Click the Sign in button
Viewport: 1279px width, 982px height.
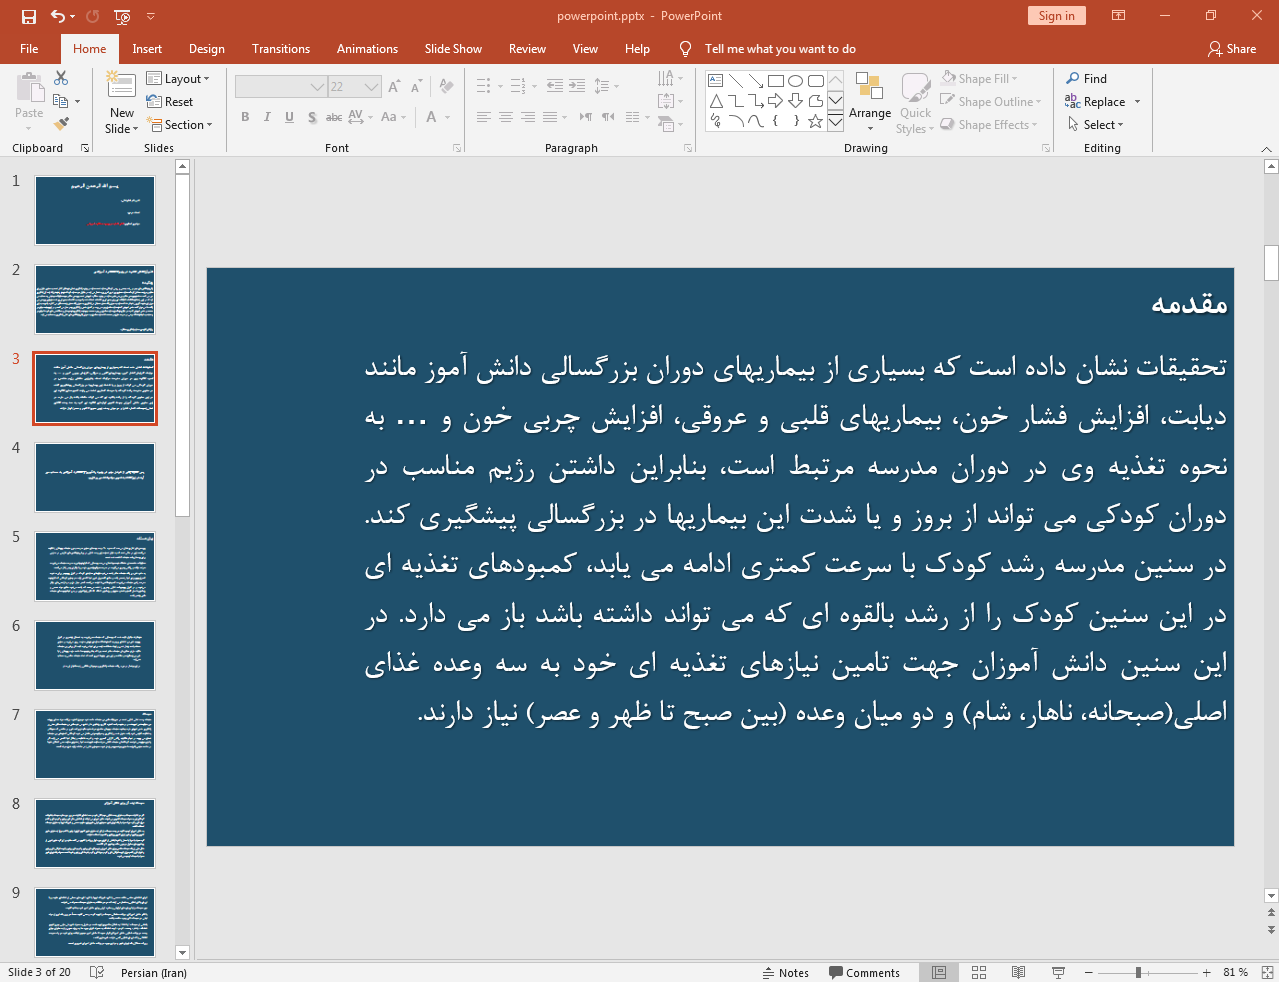pyautogui.click(x=1056, y=15)
